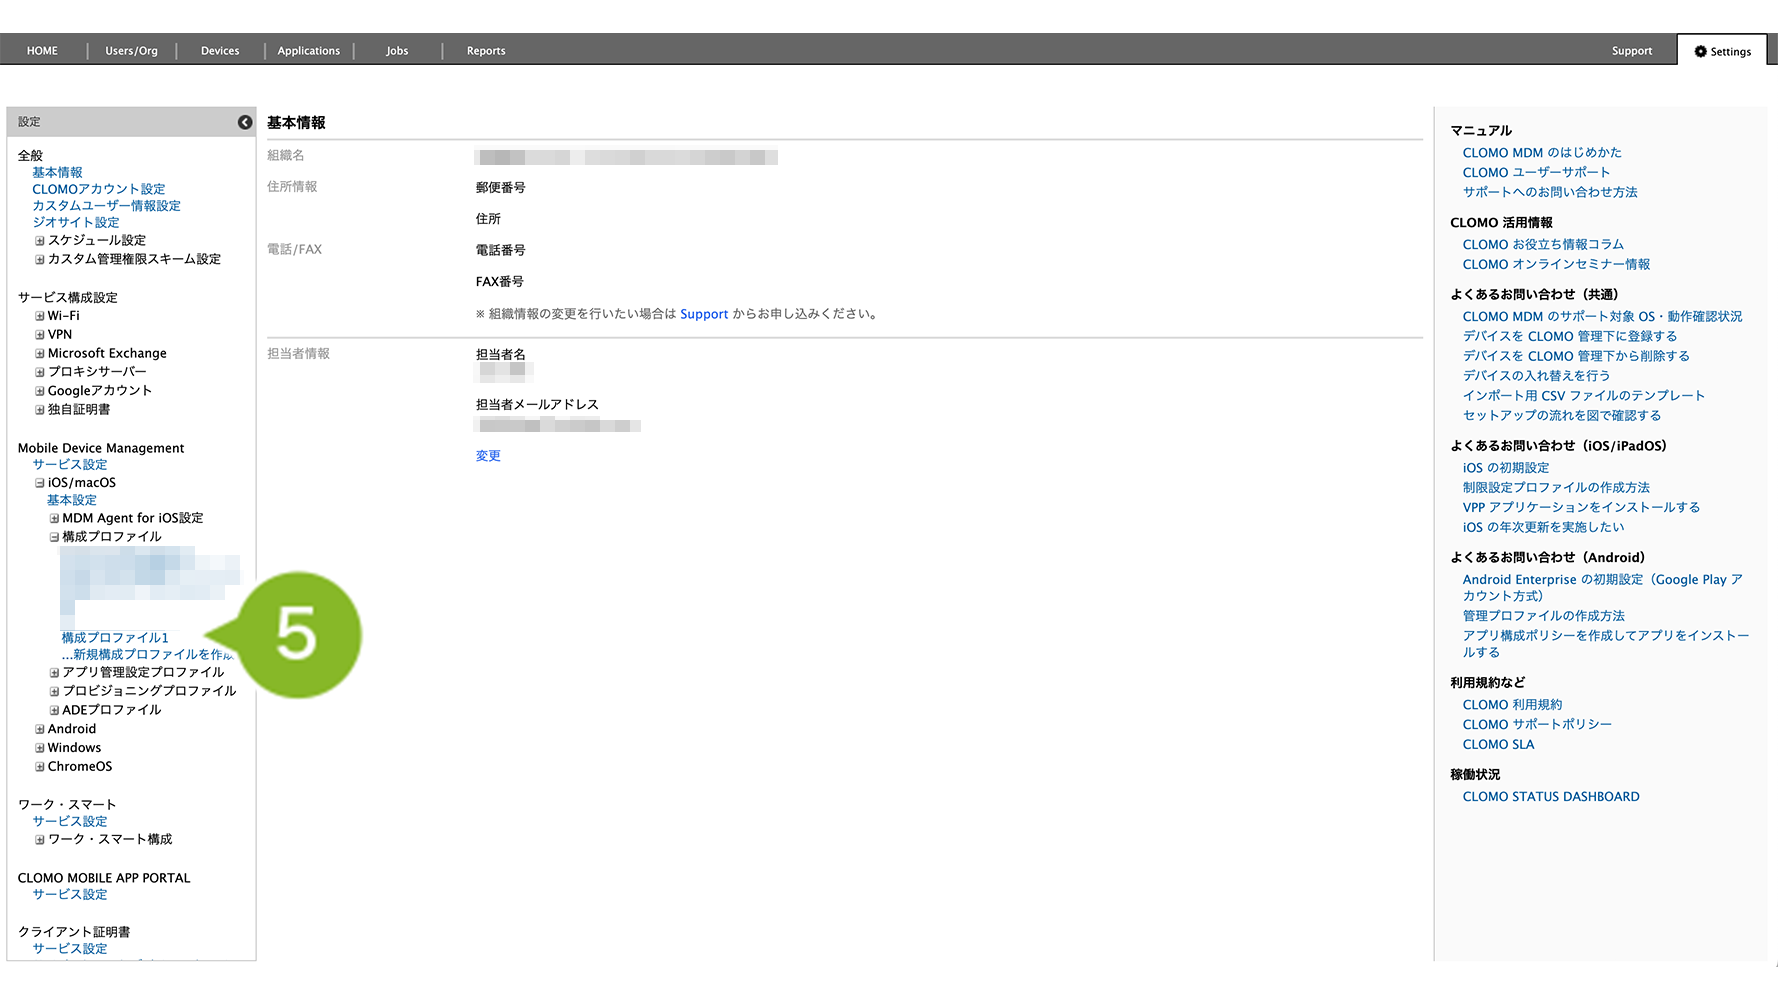The width and height of the screenshot is (1778, 1000).
Task: Open the Devices tab
Action: tap(220, 51)
